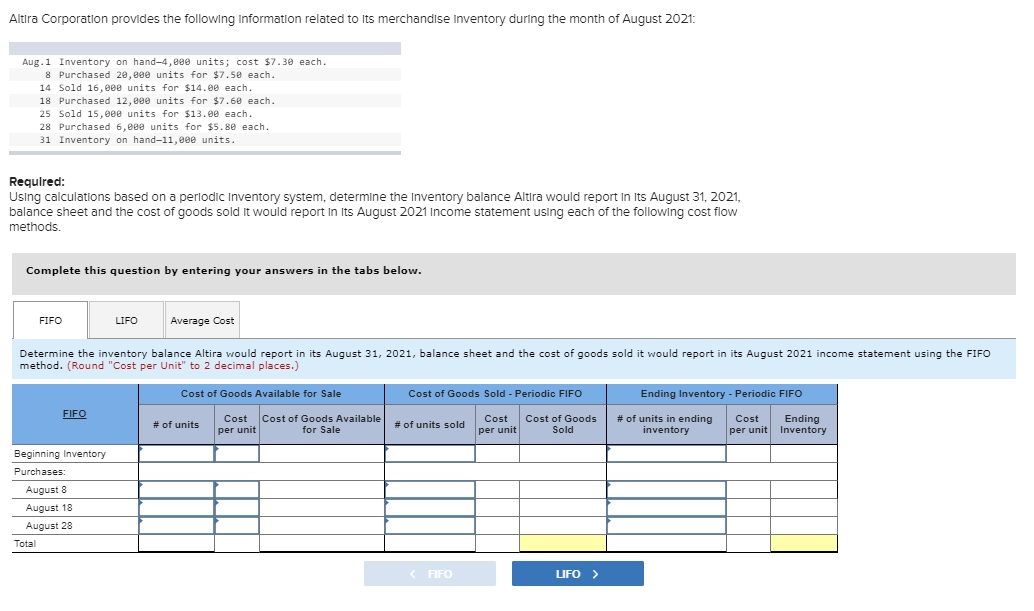The image size is (1034, 611).
Task: Click '# of units in ending inventory' header
Action: 665,424
